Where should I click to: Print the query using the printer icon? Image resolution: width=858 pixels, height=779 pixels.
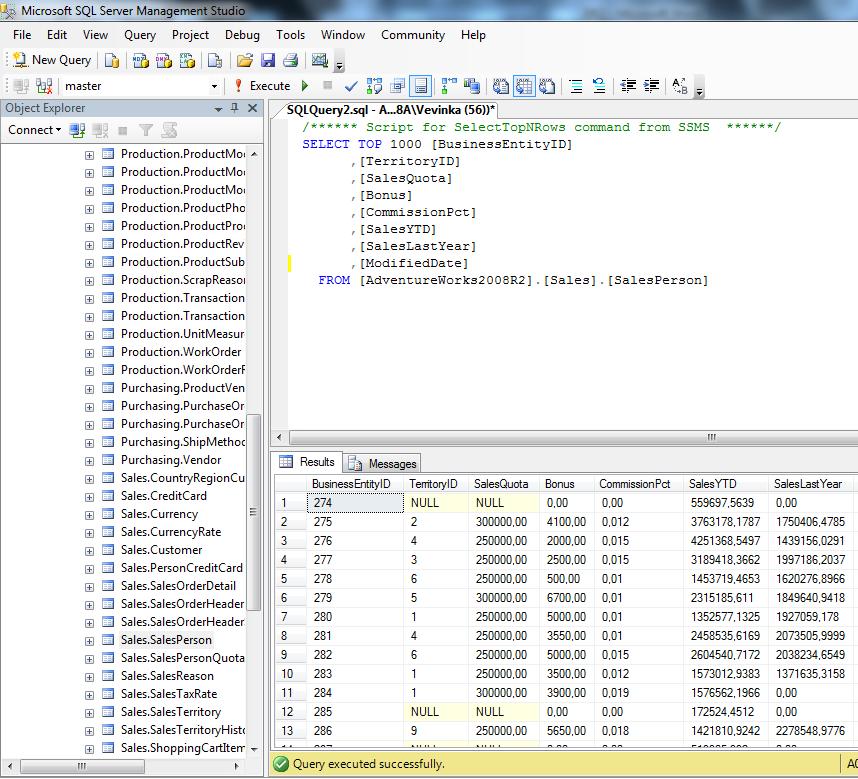(x=291, y=60)
